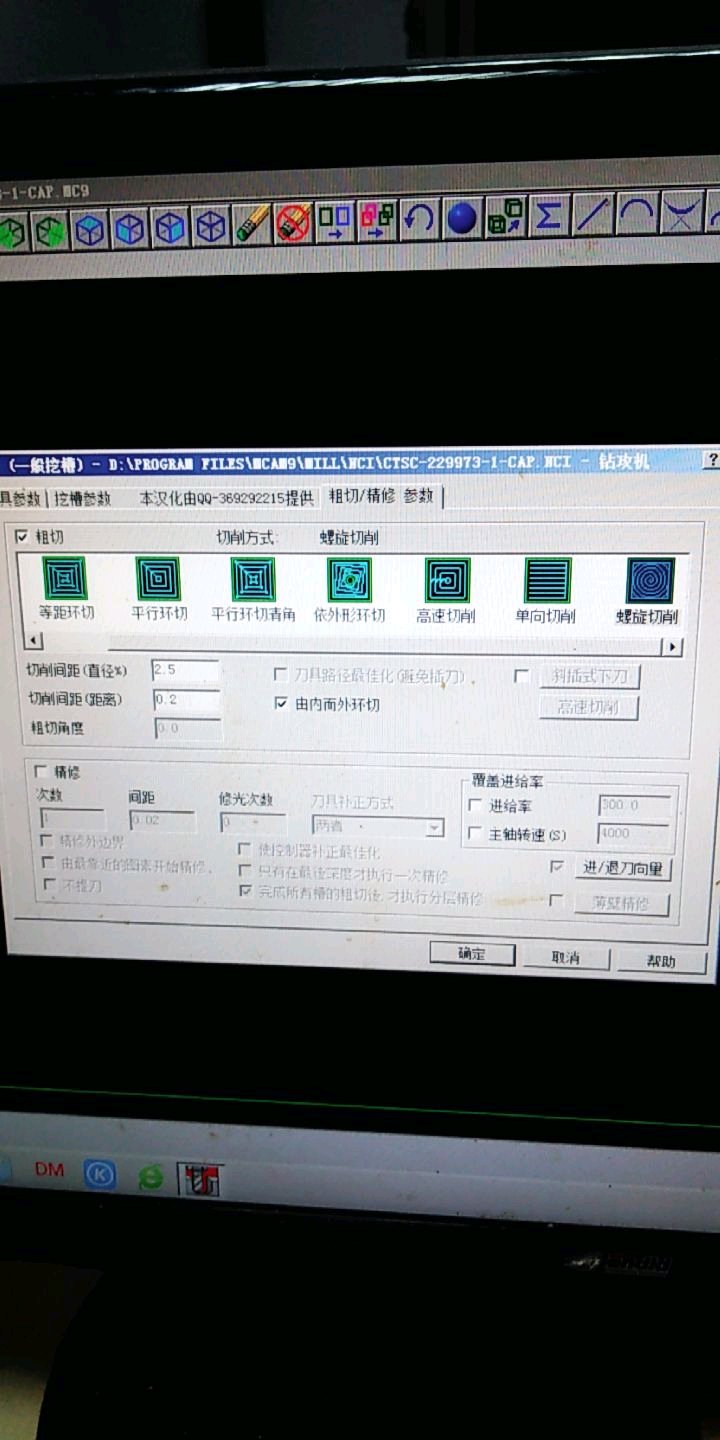720x1440 pixels.
Task: Click the blue shading sphere toolbar icon
Action: (x=461, y=219)
